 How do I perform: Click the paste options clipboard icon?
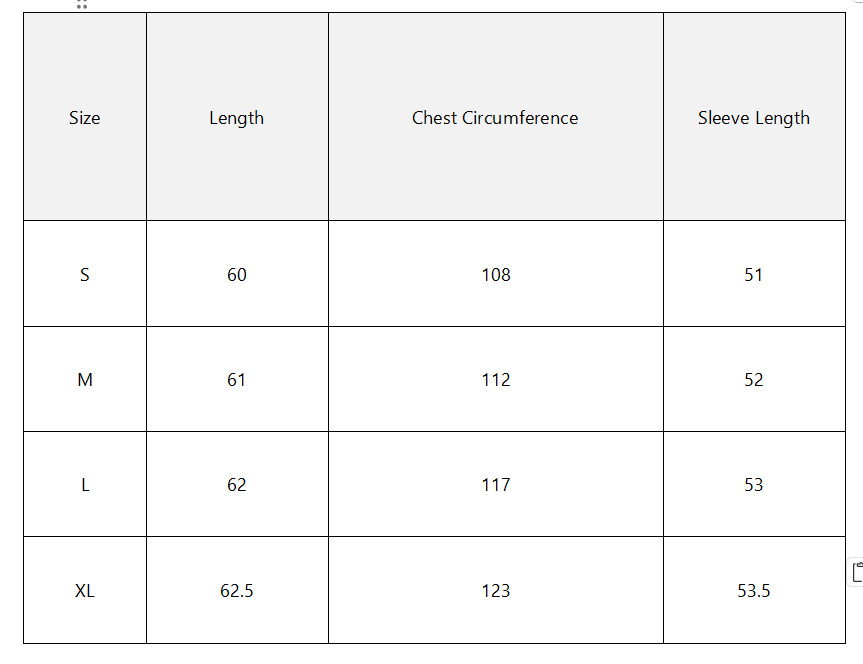[857, 572]
